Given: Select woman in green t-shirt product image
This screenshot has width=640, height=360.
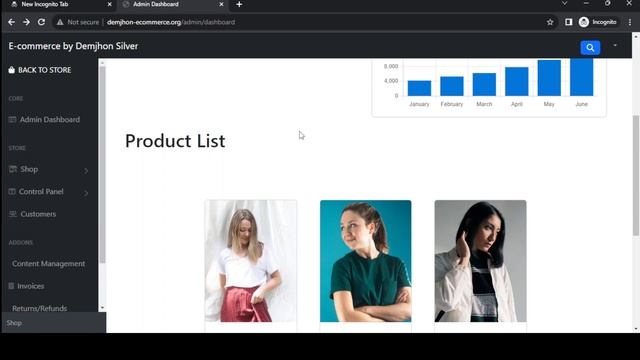Looking at the screenshot, I should coord(365,261).
